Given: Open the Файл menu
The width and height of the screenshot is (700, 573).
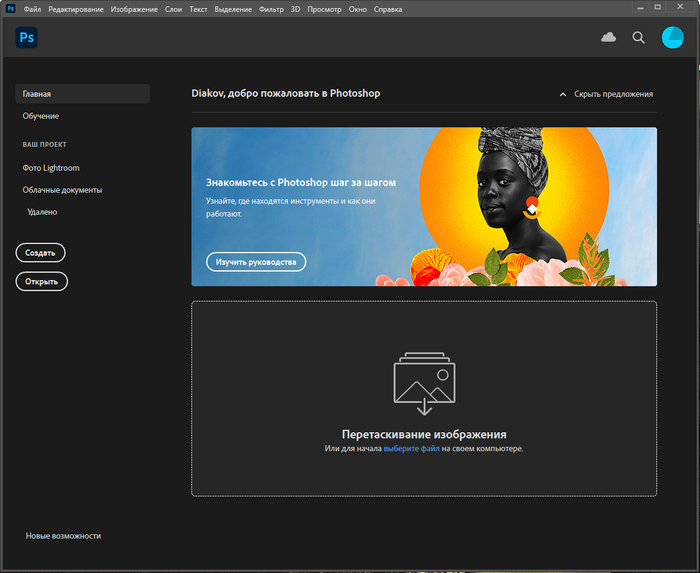Looking at the screenshot, I should tap(32, 9).
